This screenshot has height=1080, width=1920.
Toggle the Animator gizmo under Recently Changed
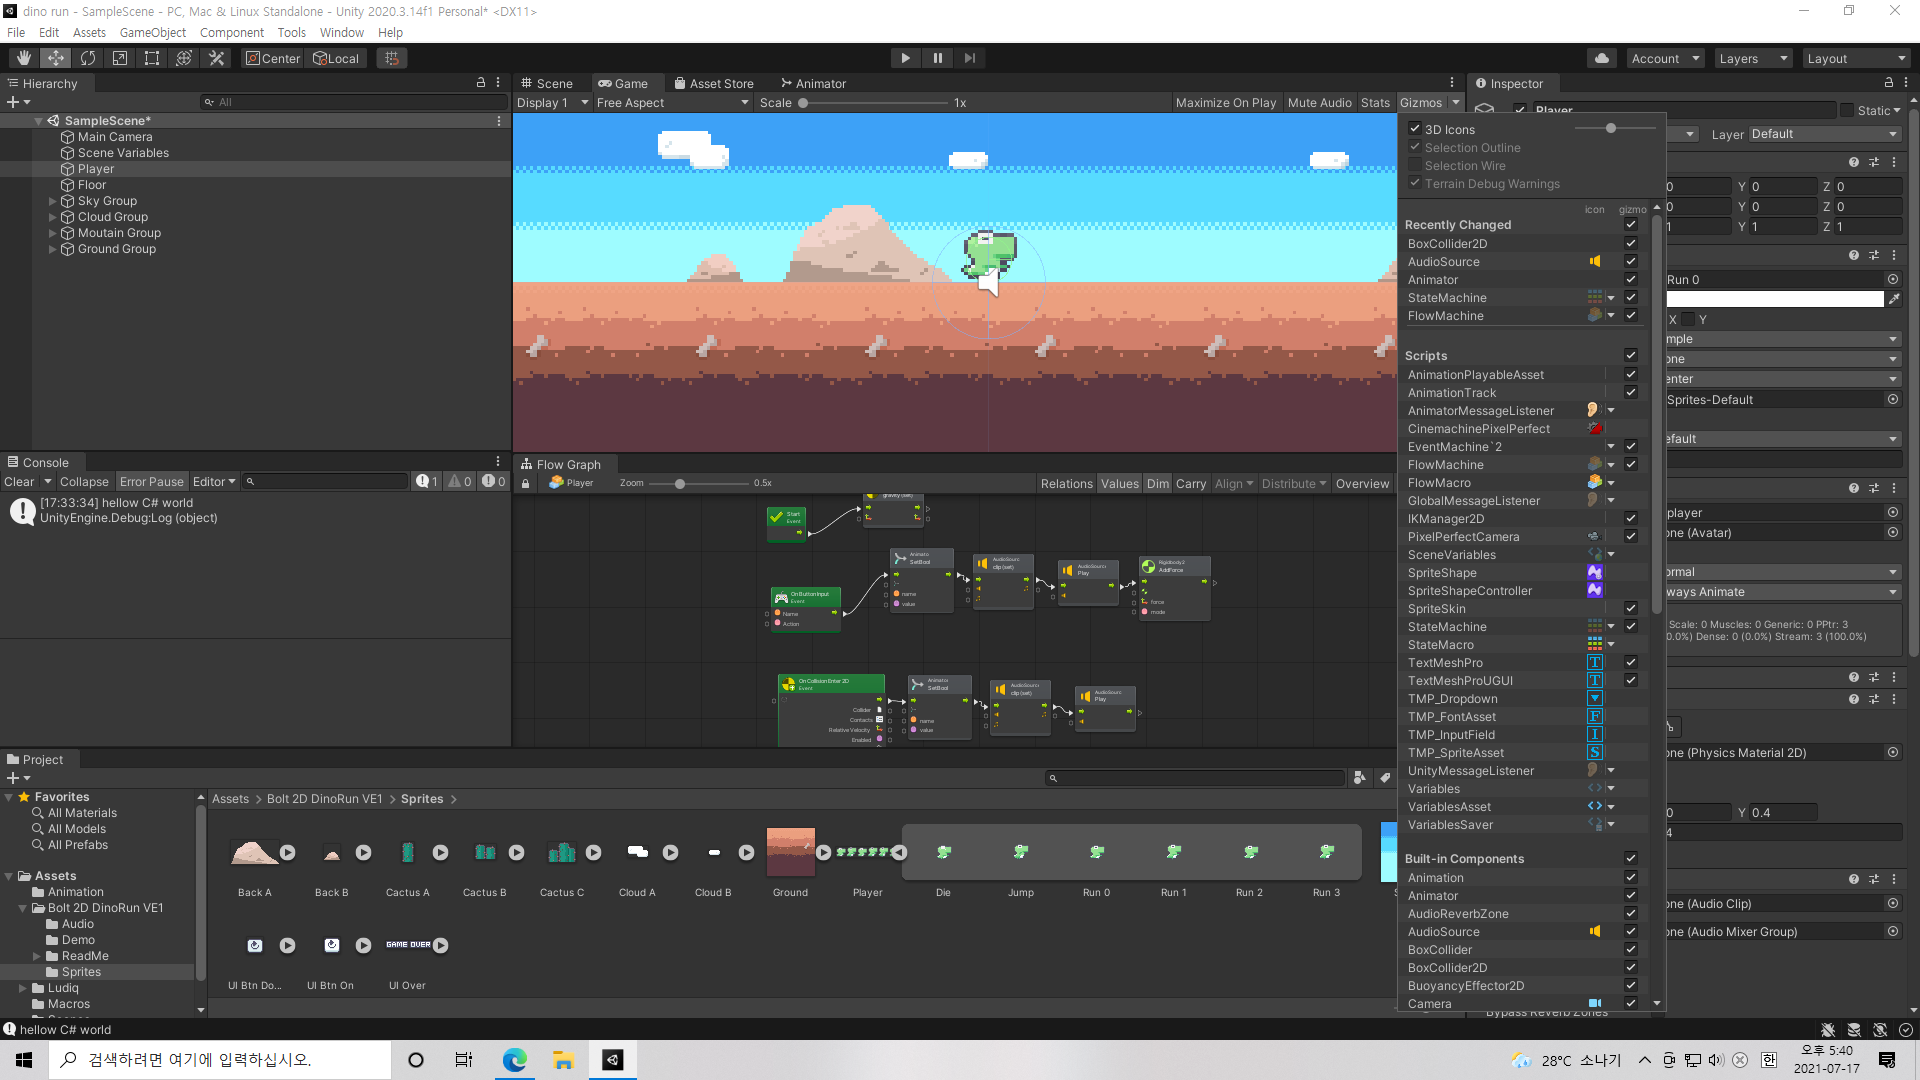click(x=1631, y=280)
